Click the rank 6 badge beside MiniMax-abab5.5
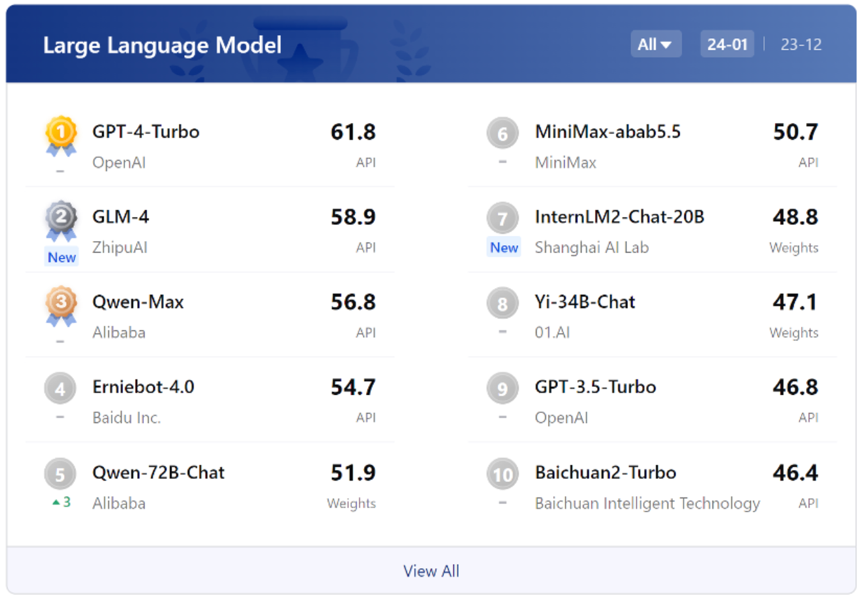 click(503, 133)
